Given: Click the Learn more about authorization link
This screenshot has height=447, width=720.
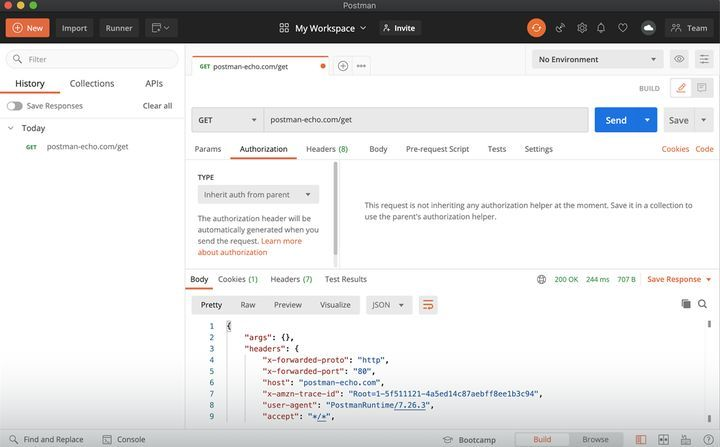Looking at the screenshot, I should coord(251,246).
